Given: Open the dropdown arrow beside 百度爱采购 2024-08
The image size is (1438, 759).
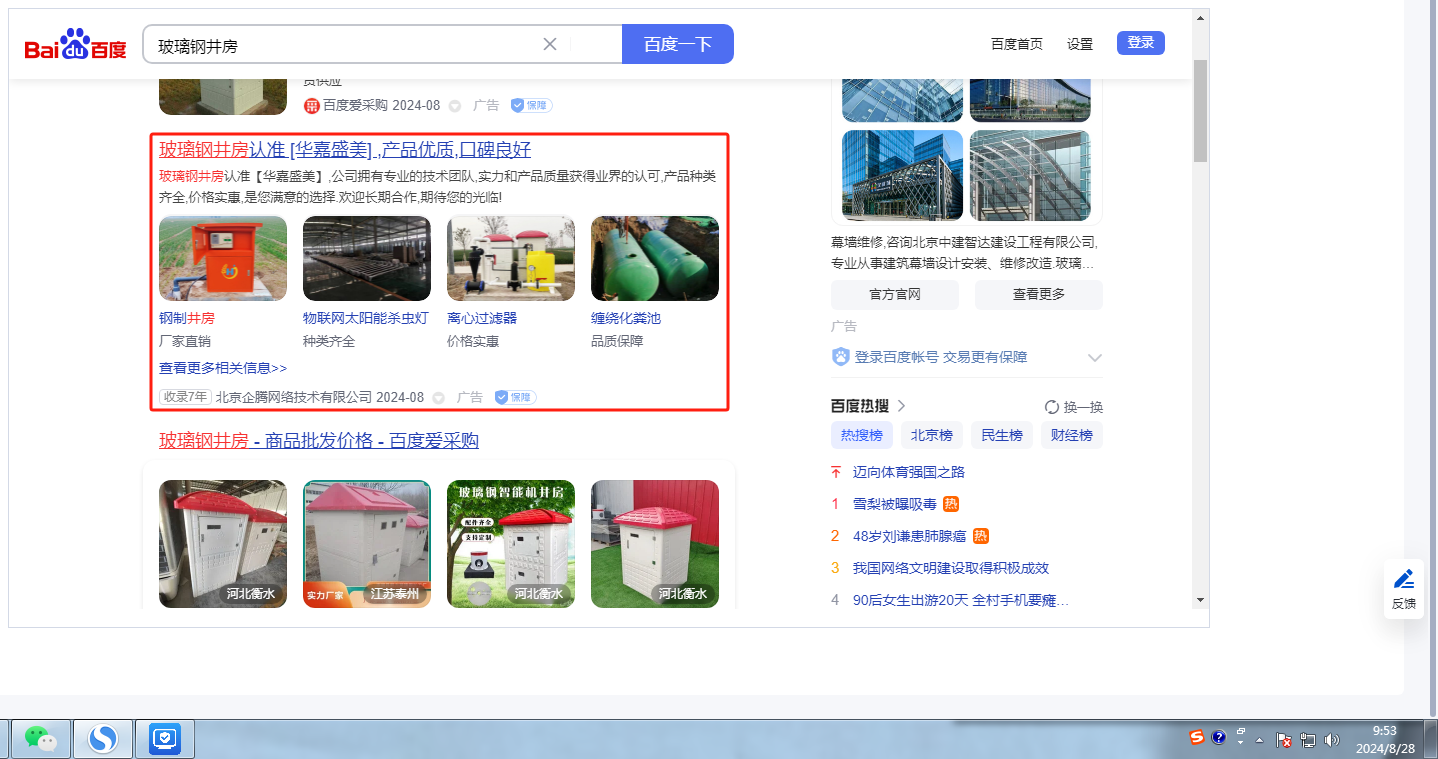Looking at the screenshot, I should click(x=454, y=106).
